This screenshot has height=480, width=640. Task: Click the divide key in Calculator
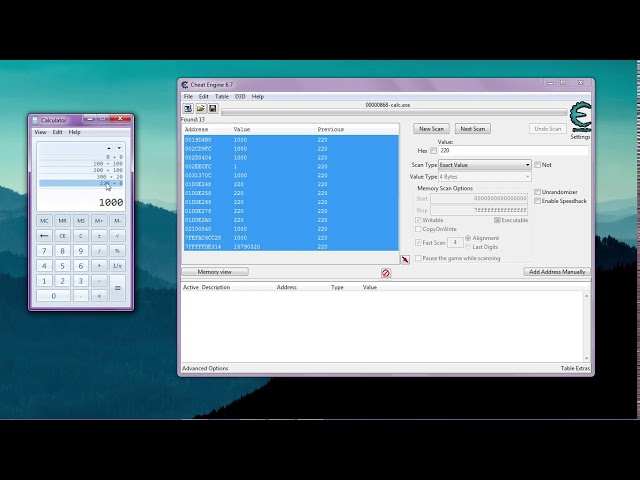click(x=99, y=251)
